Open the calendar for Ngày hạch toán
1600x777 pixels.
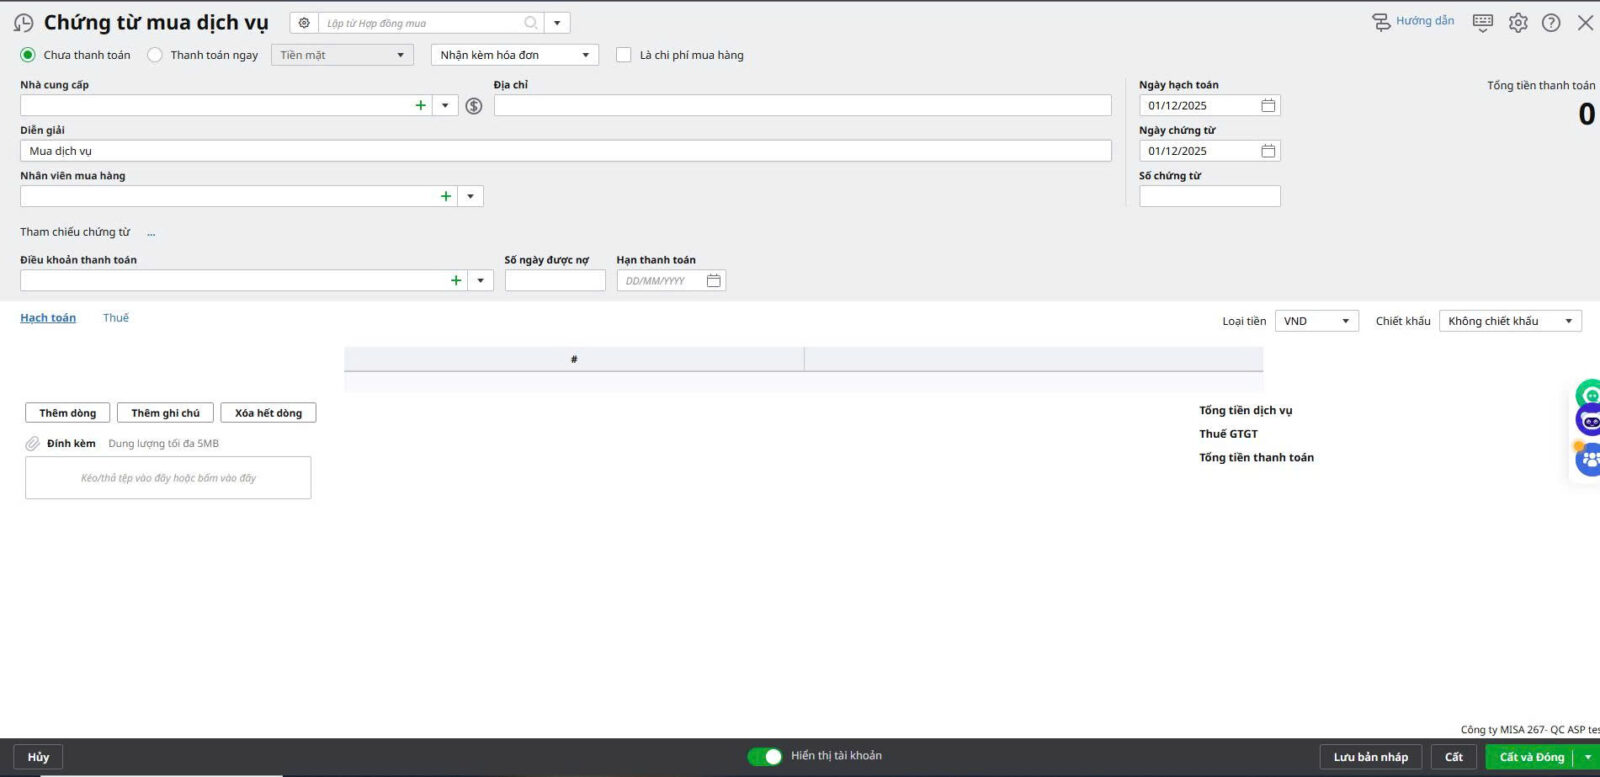pos(1268,105)
